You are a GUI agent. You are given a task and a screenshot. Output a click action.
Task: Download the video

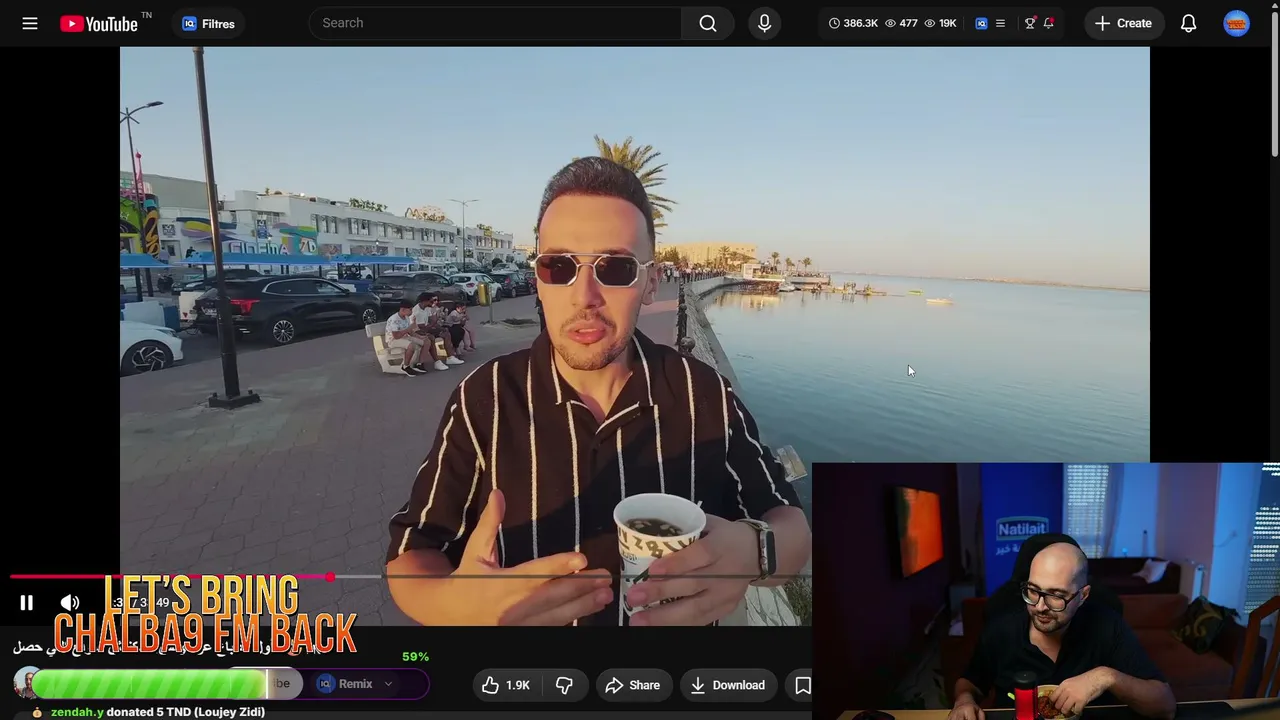pos(728,685)
